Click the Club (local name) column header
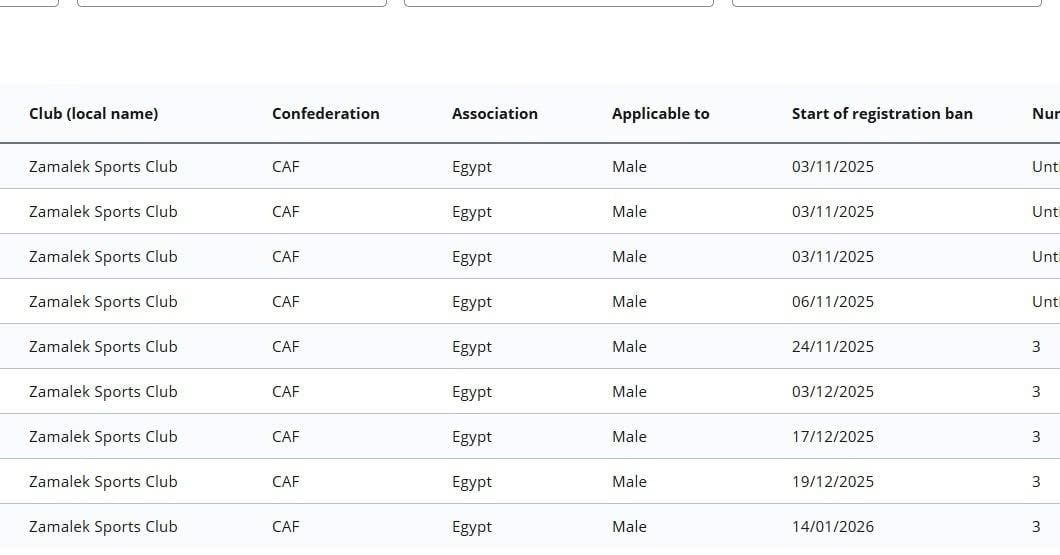 tap(93, 114)
